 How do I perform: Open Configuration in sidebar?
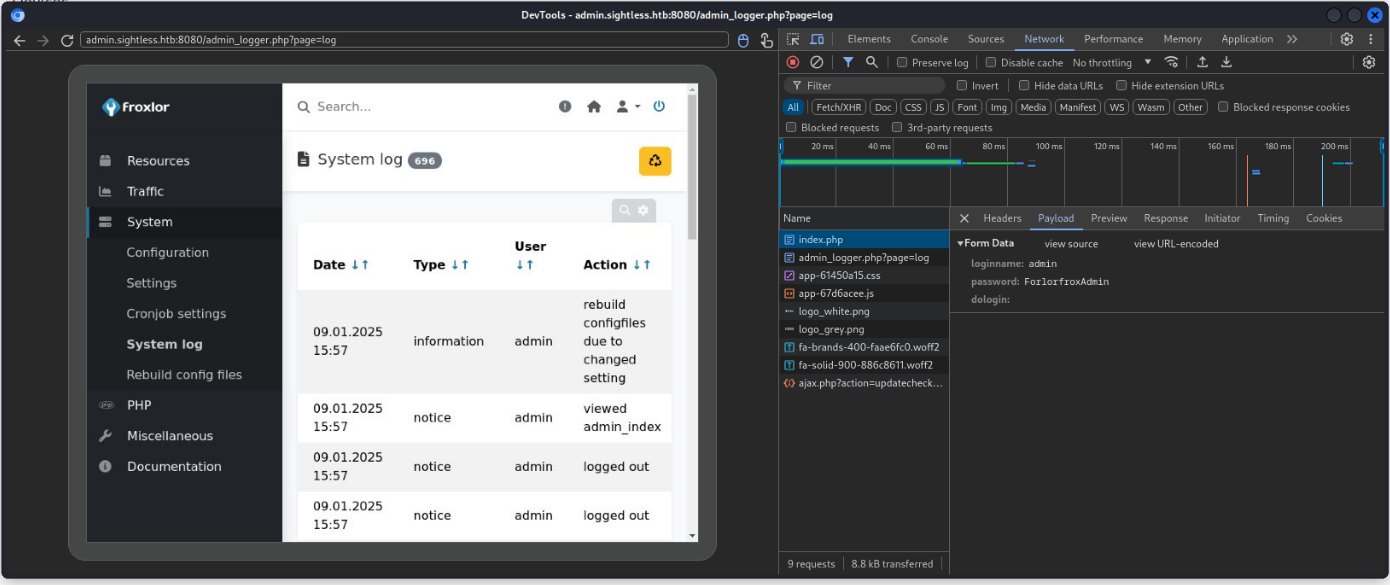pyautogui.click(x=167, y=253)
